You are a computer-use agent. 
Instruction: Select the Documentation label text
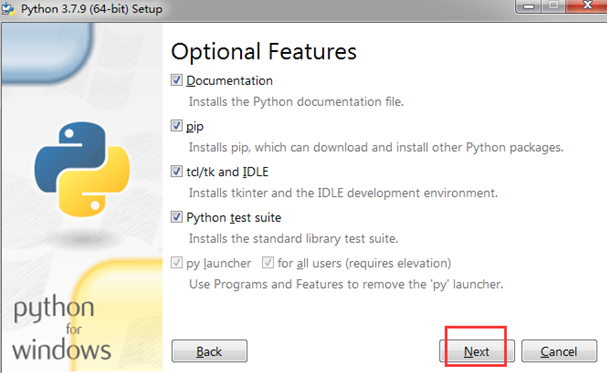(230, 80)
